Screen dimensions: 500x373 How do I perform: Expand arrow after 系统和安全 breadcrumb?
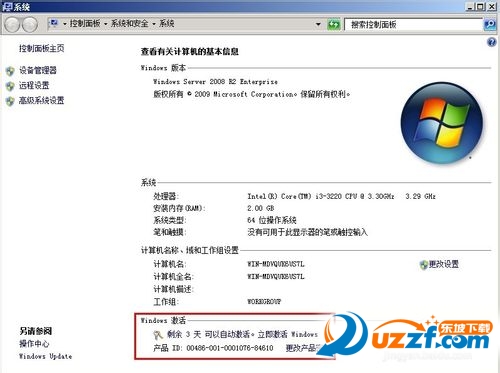pyautogui.click(x=154, y=24)
